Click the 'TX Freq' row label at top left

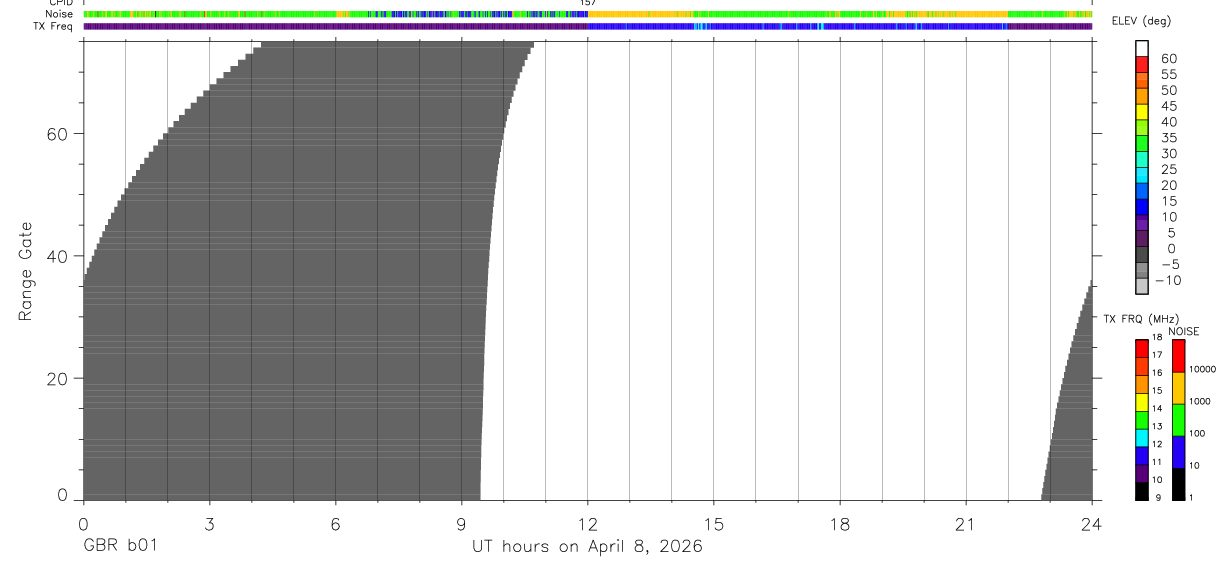pos(55,26)
